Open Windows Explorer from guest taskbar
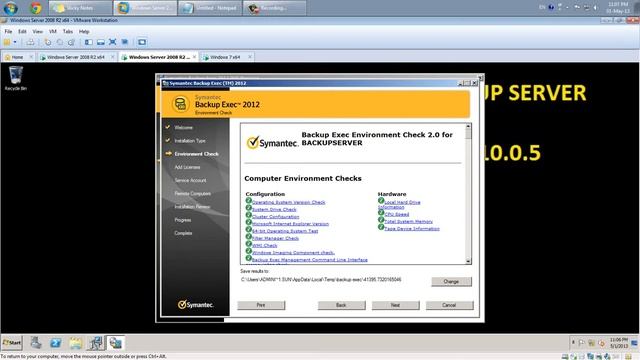This screenshot has width=640, height=360. coord(76,343)
